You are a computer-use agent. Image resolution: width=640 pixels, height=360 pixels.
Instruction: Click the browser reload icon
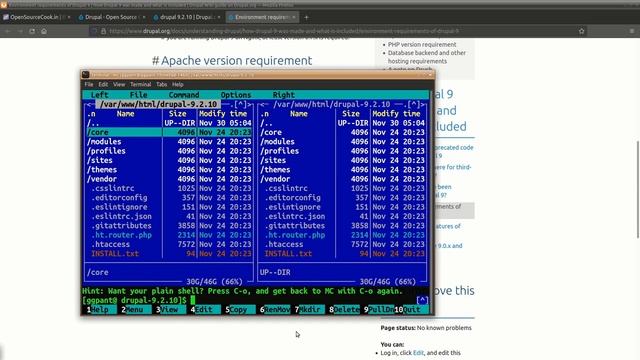(32, 31)
